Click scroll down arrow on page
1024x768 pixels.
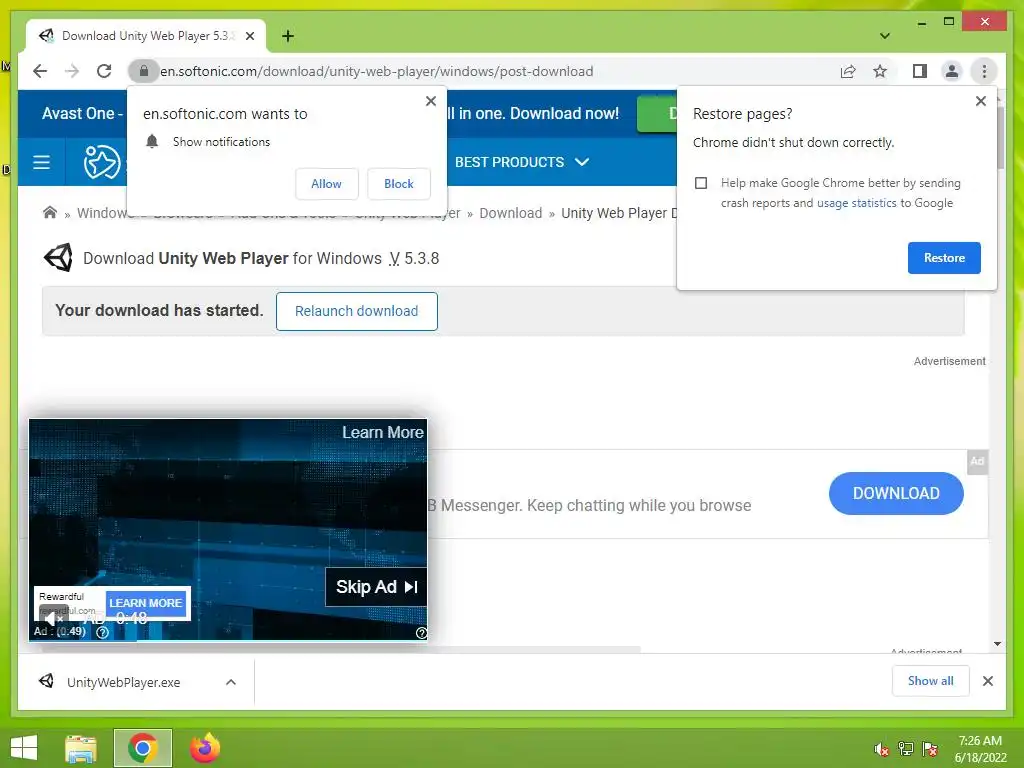[x=997, y=644]
